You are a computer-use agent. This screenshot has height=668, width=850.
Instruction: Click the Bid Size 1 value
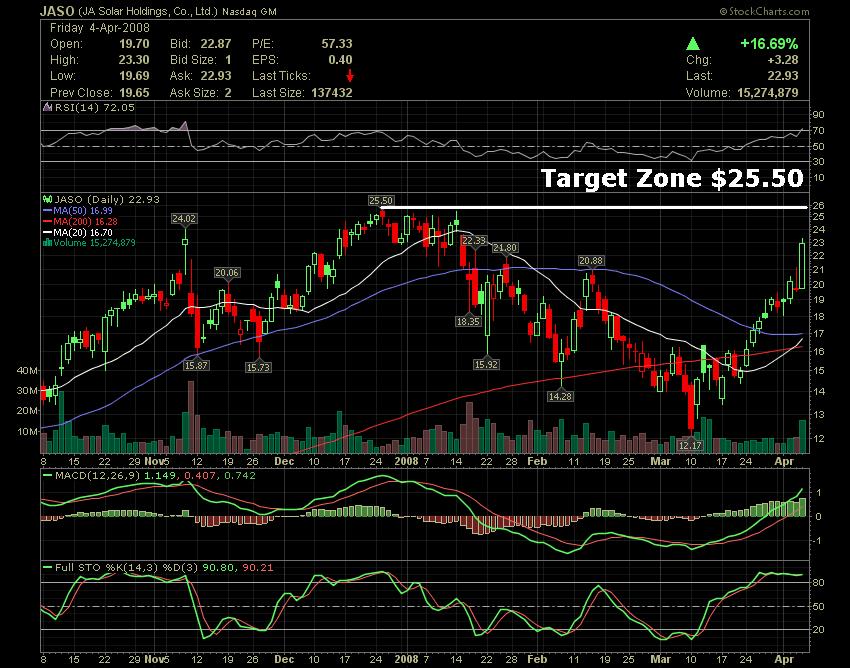click(228, 60)
